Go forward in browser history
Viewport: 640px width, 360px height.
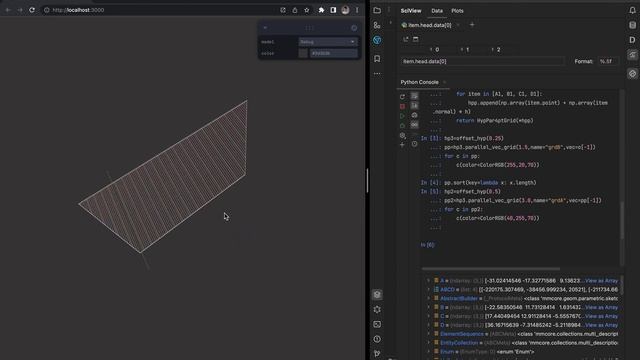20,10
